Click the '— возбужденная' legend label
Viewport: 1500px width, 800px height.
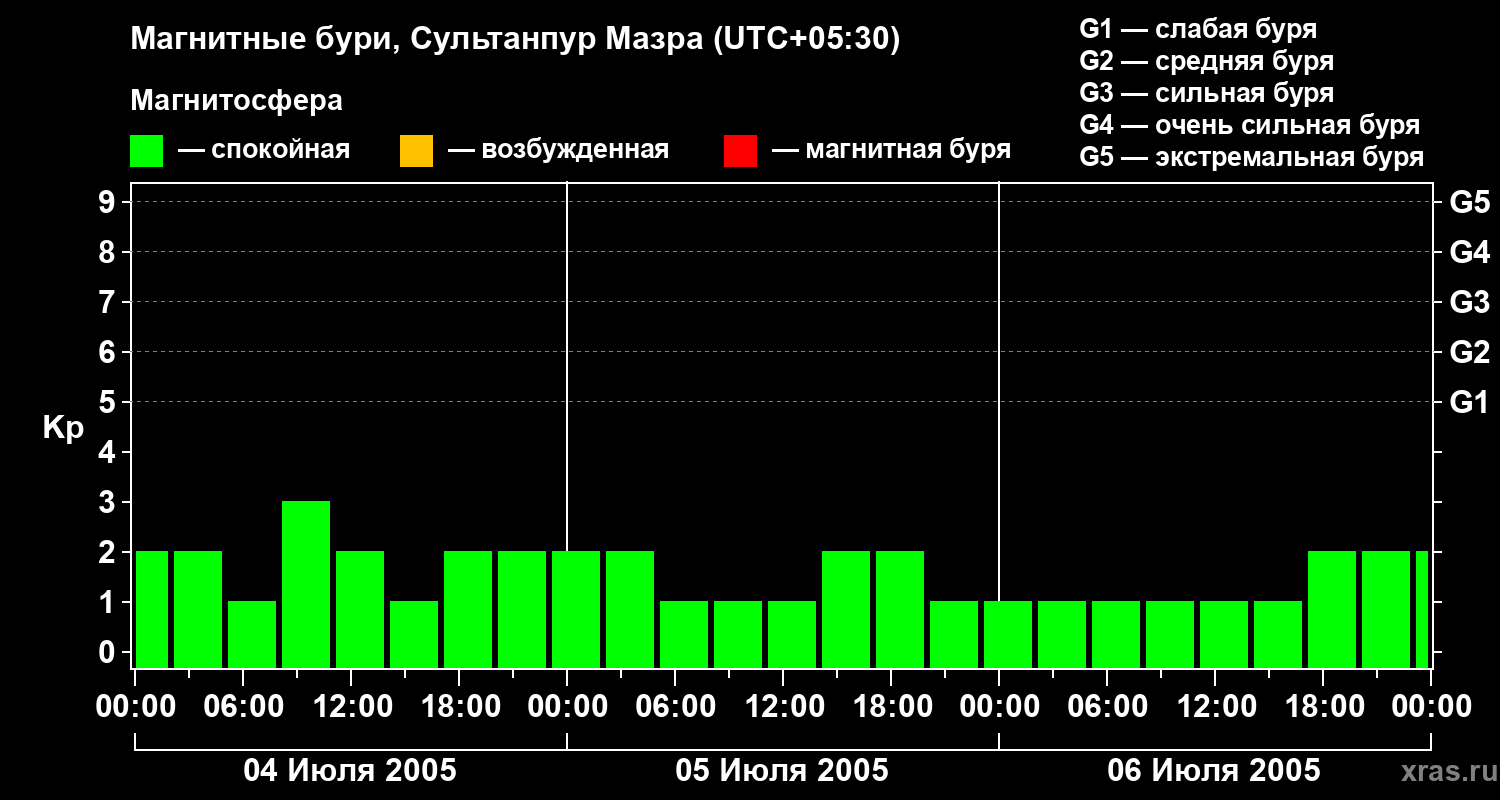pos(558,150)
